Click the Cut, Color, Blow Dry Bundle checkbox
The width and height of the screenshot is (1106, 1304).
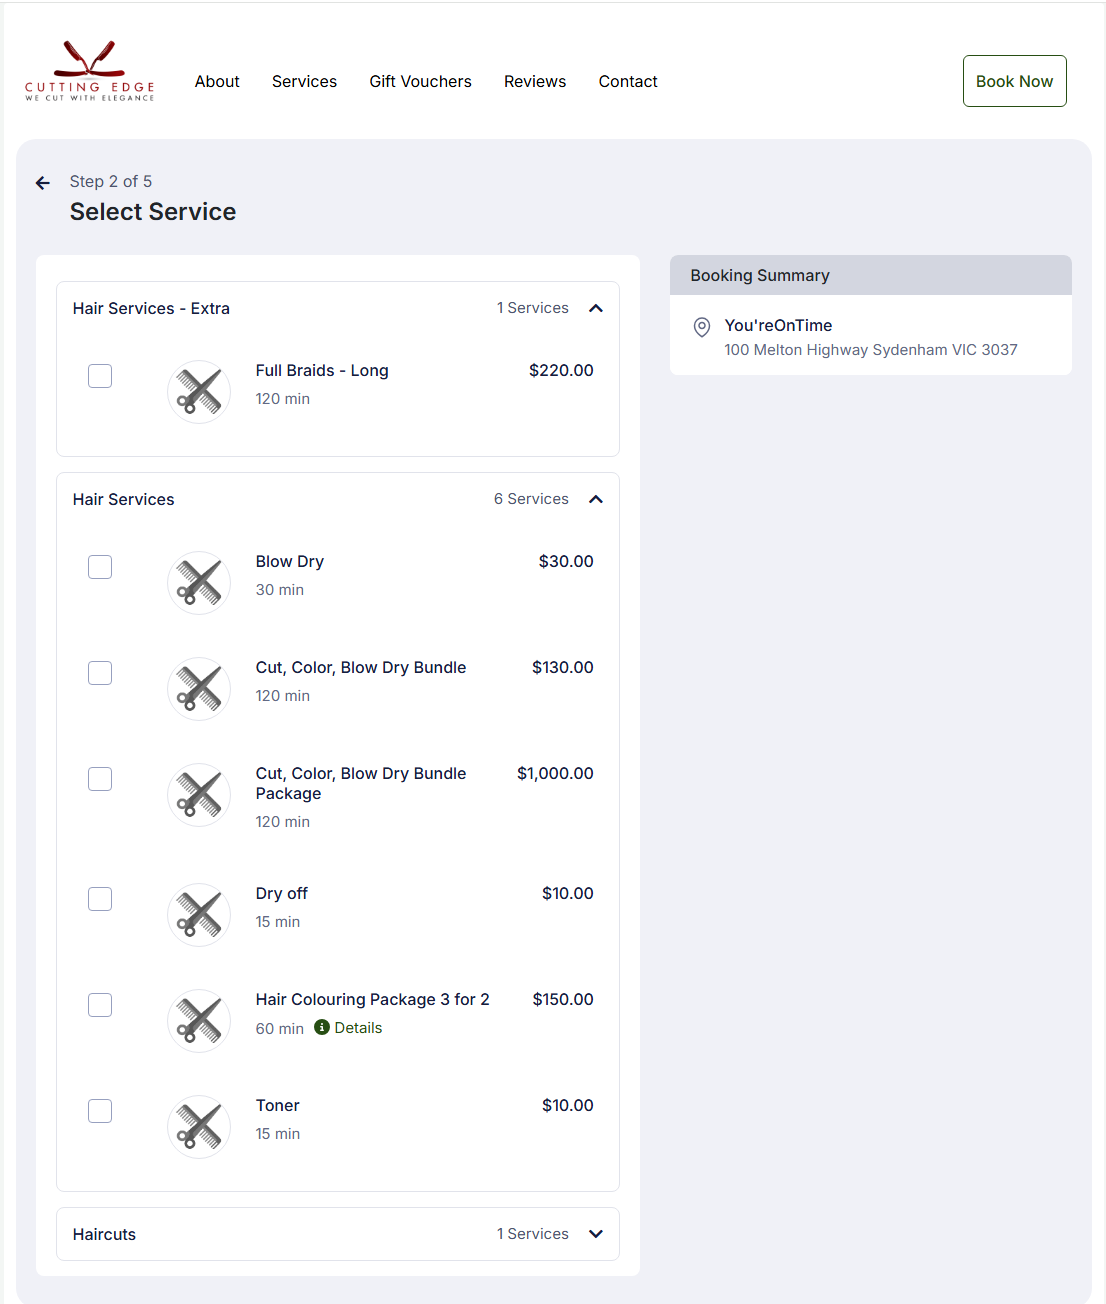pyautogui.click(x=99, y=672)
